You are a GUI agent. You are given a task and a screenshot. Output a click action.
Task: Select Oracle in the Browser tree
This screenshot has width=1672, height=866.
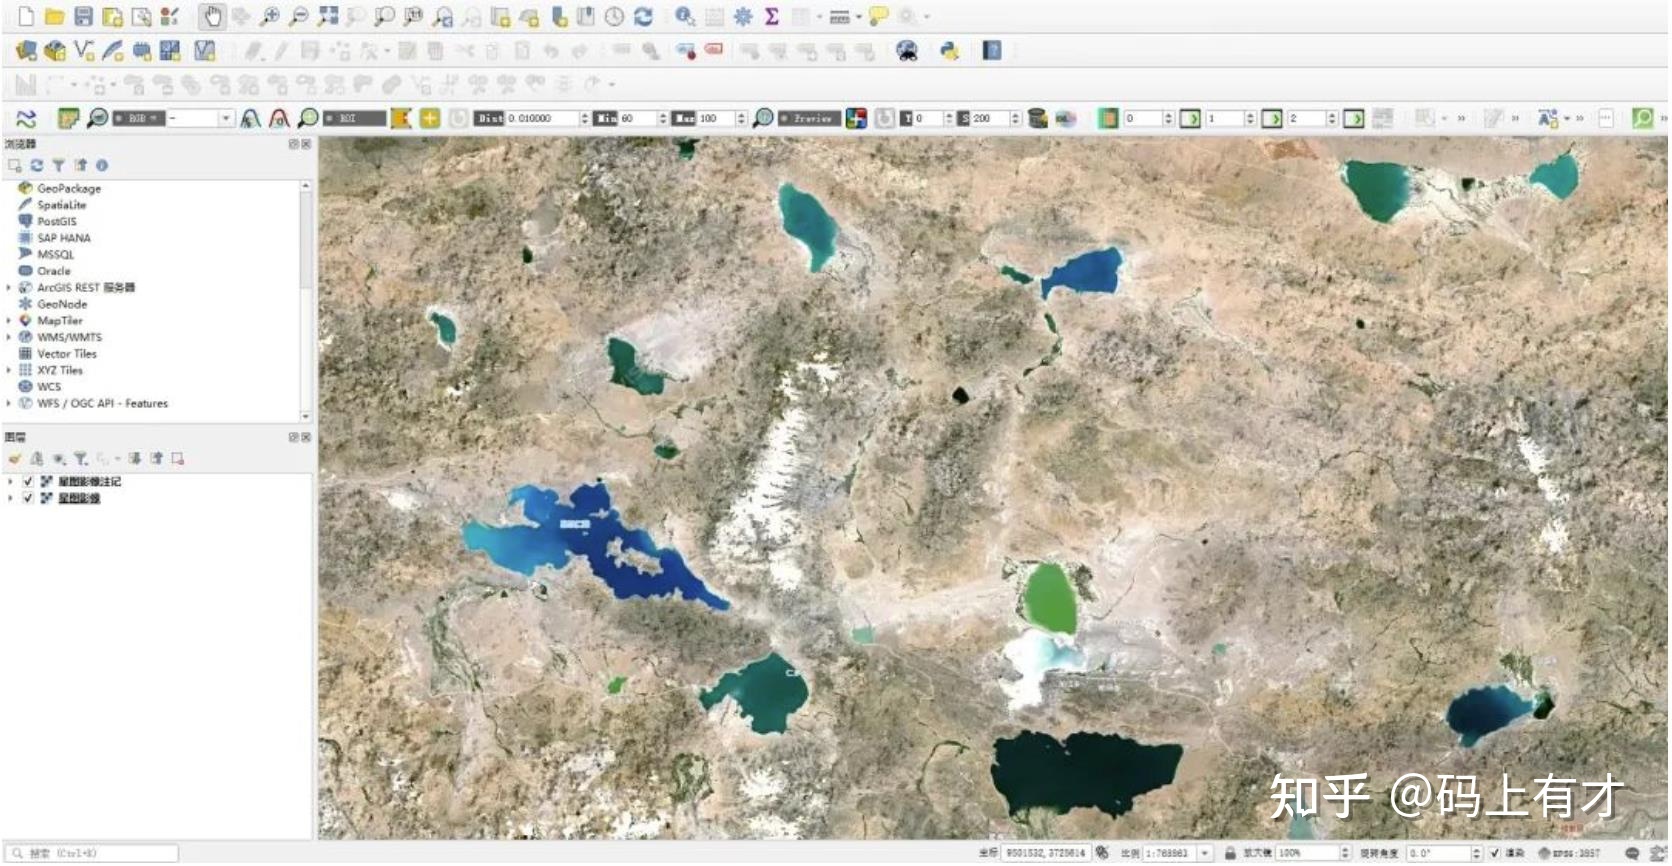[53, 271]
